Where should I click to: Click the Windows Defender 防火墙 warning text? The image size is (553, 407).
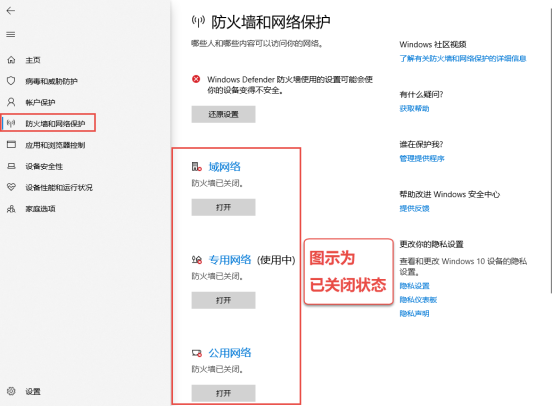[290, 85]
